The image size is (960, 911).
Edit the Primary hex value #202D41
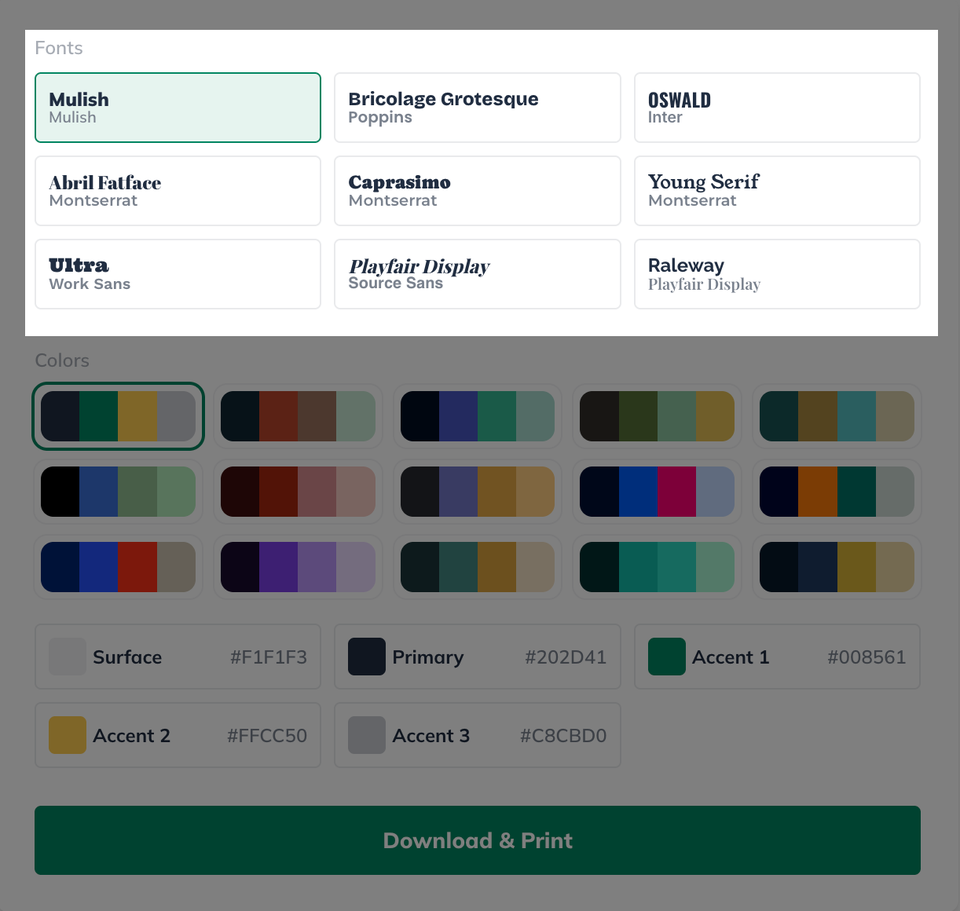coord(566,657)
